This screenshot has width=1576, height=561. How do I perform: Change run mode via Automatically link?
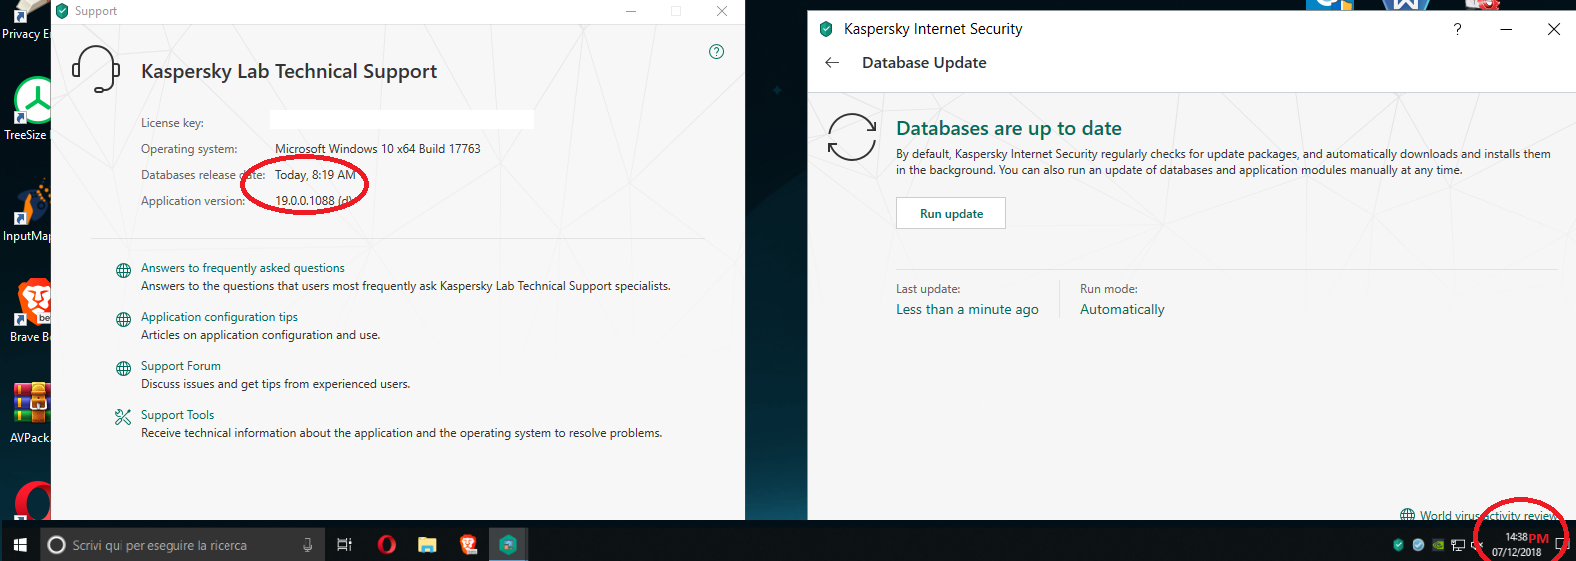tap(1122, 309)
